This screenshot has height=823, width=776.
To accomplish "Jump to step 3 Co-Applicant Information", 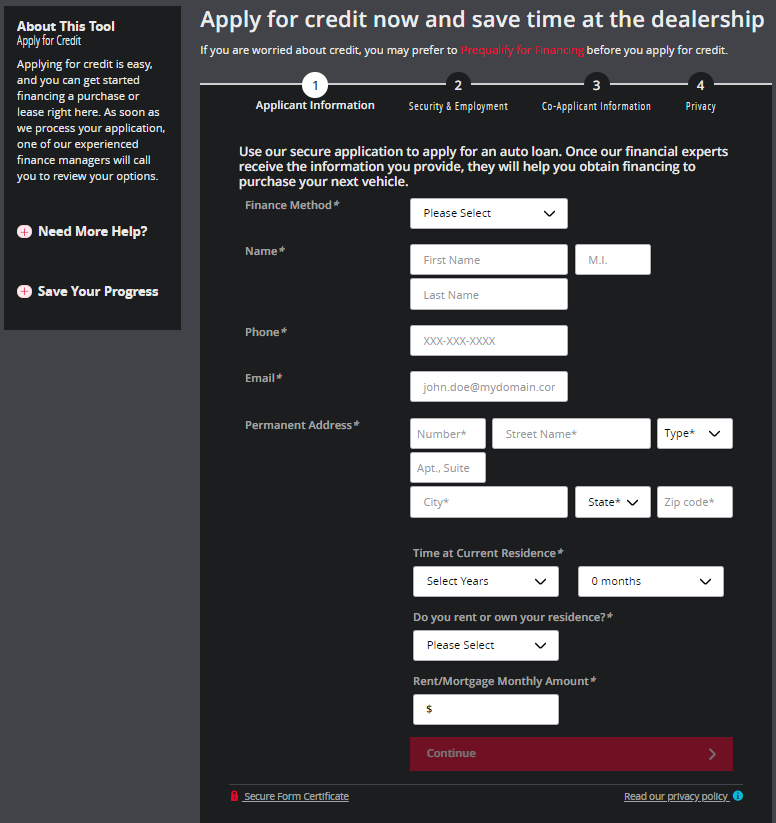I will [596, 86].
